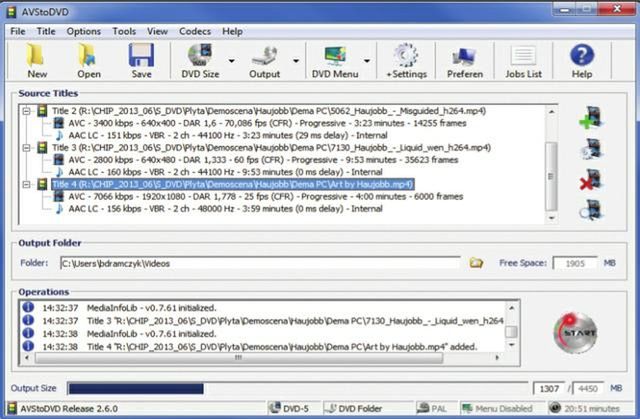Collapse the Title 3 tree node

[27, 148]
